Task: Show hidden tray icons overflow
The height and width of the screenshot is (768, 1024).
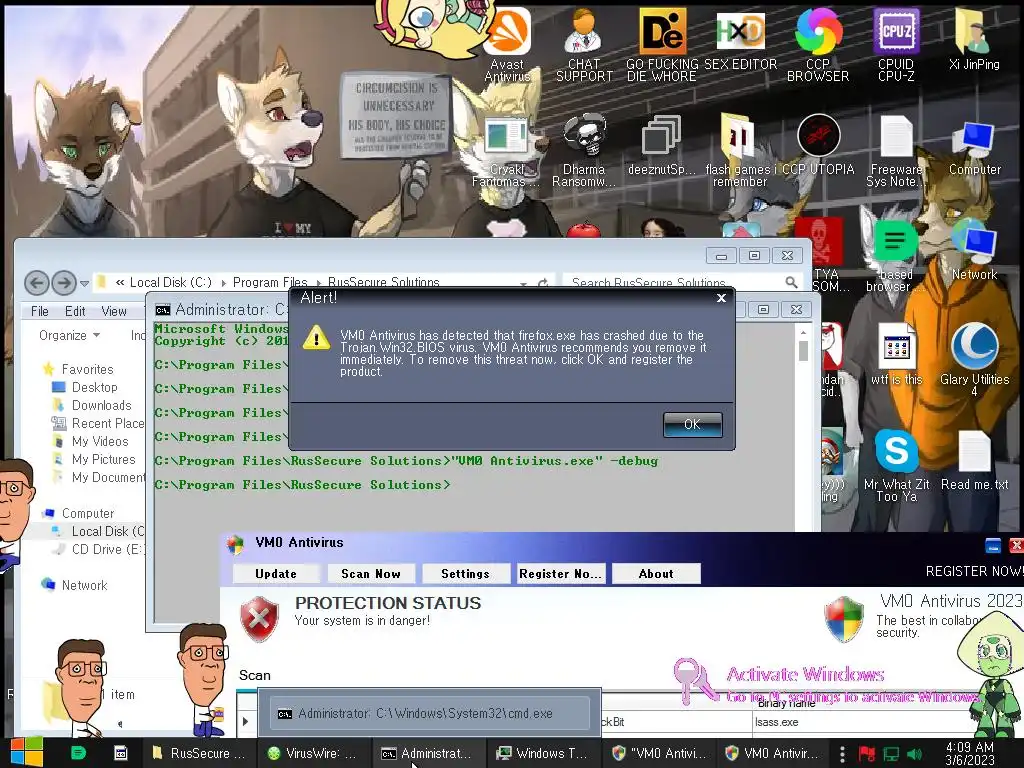Action: pyautogui.click(x=842, y=754)
